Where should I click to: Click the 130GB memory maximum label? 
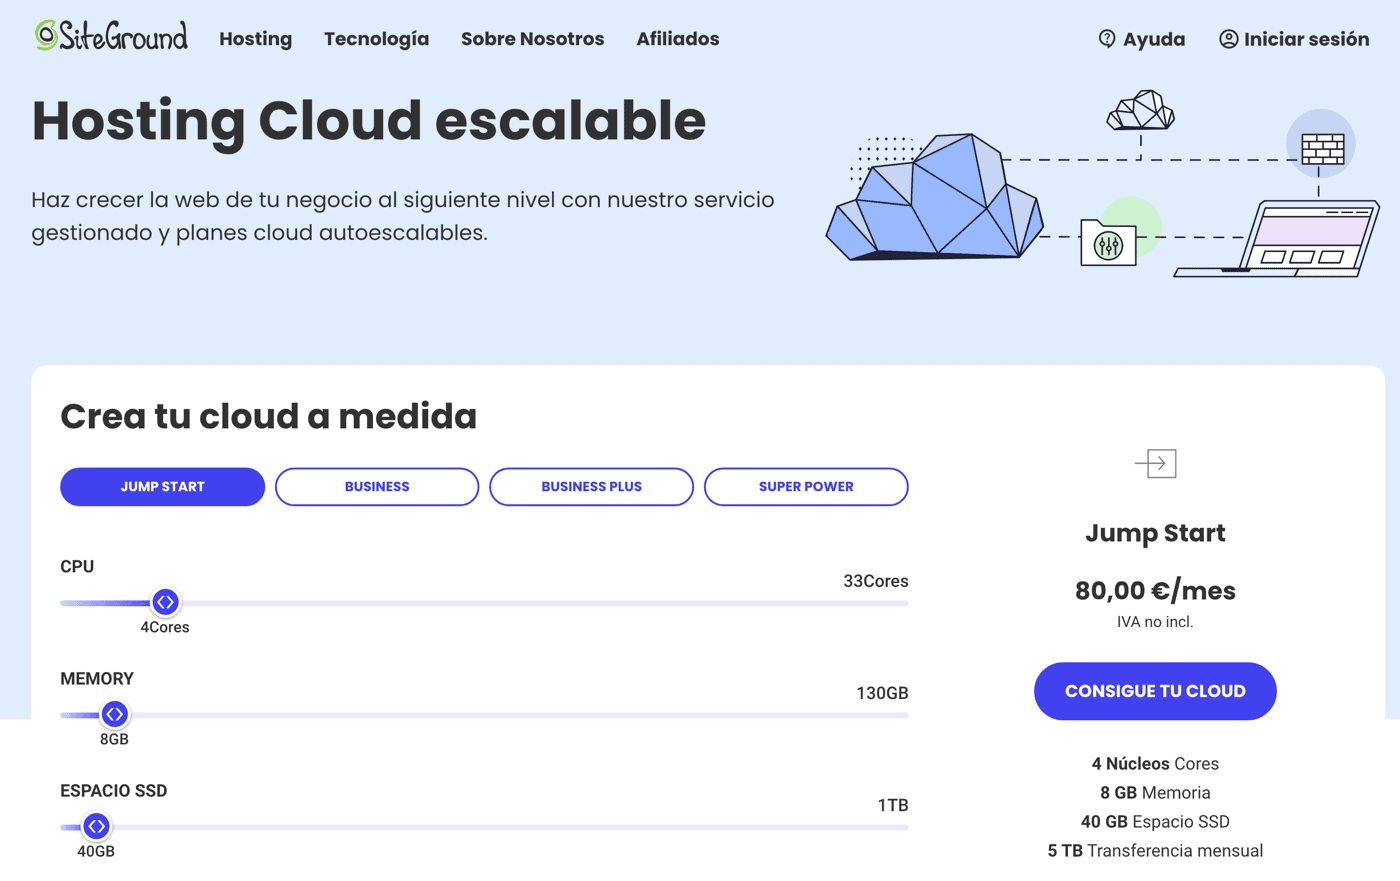(x=882, y=693)
